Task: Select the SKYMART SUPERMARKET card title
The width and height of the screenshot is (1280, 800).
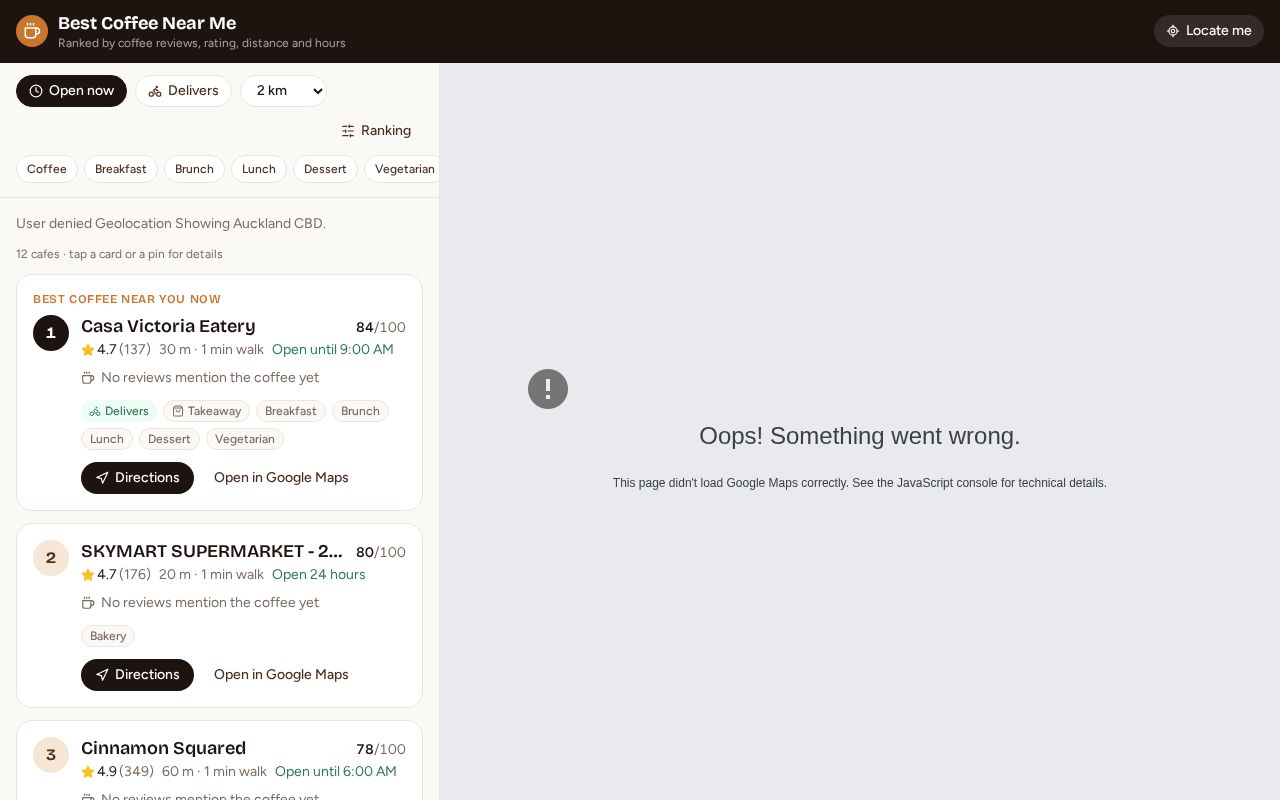Action: [x=212, y=551]
